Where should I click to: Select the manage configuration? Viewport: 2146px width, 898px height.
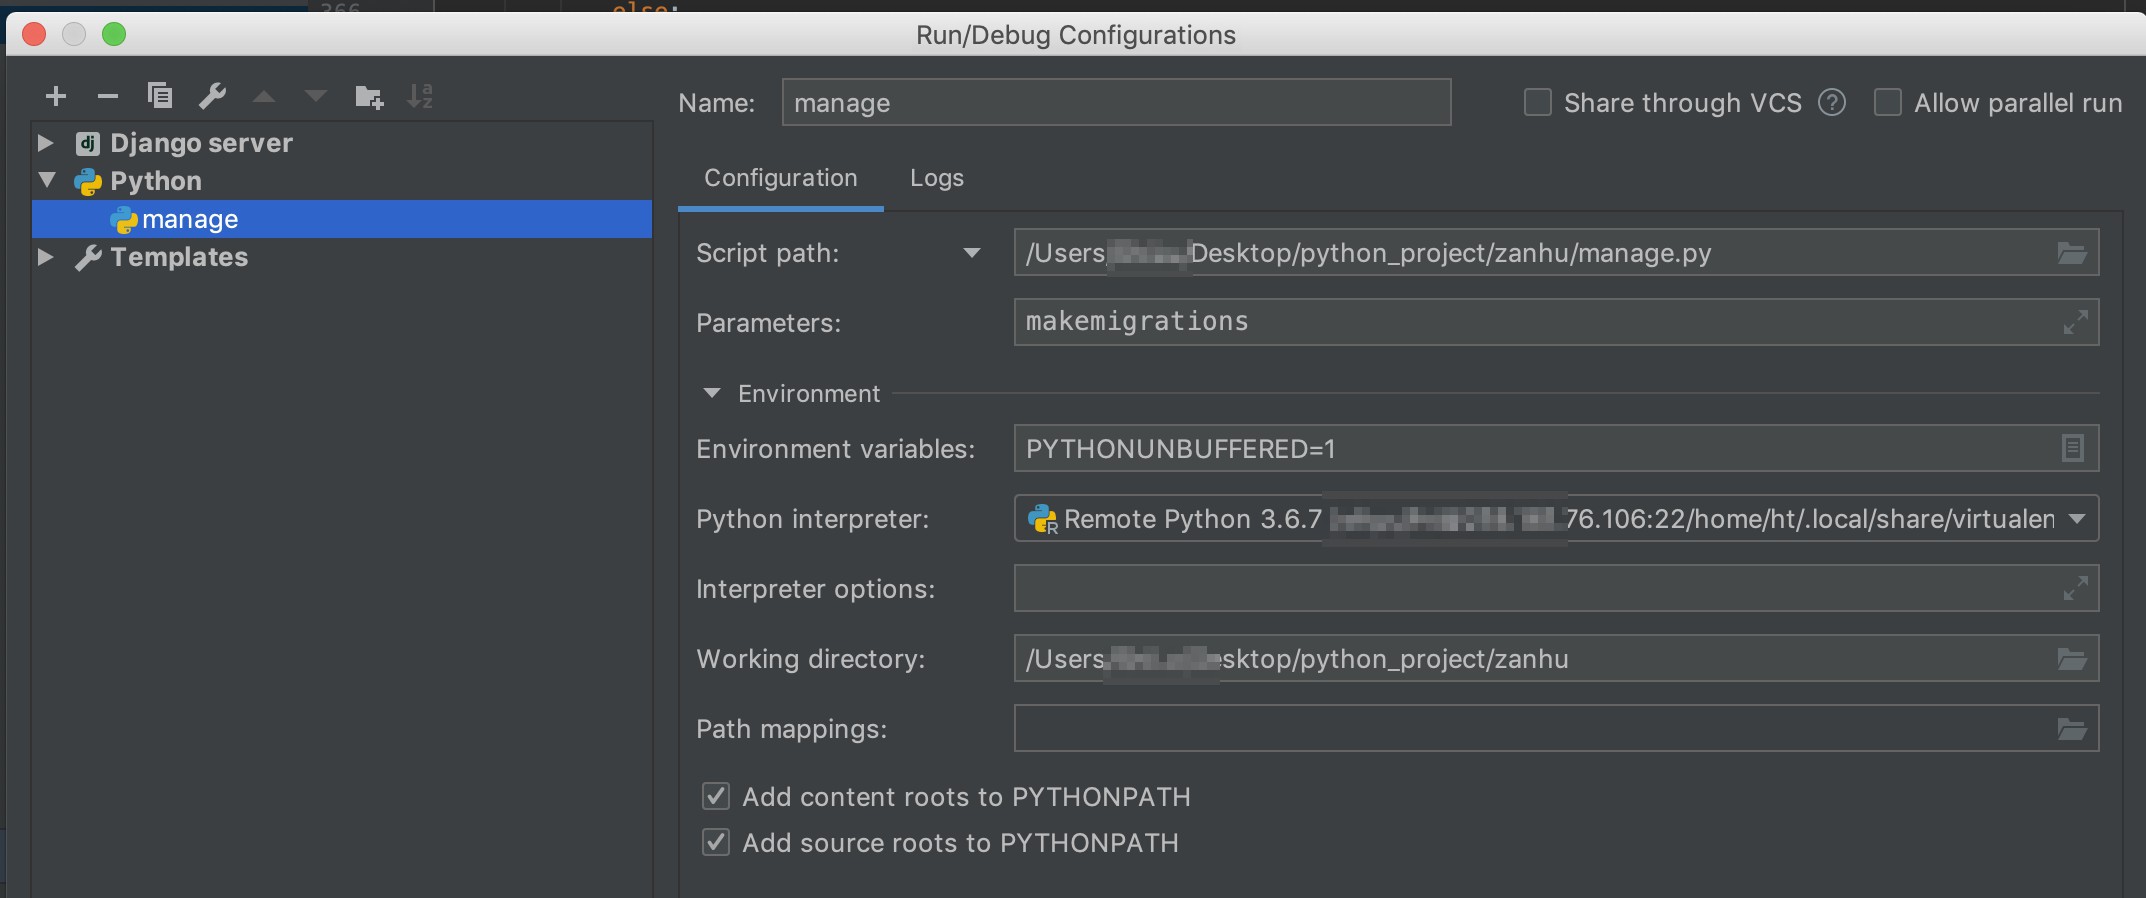point(342,219)
